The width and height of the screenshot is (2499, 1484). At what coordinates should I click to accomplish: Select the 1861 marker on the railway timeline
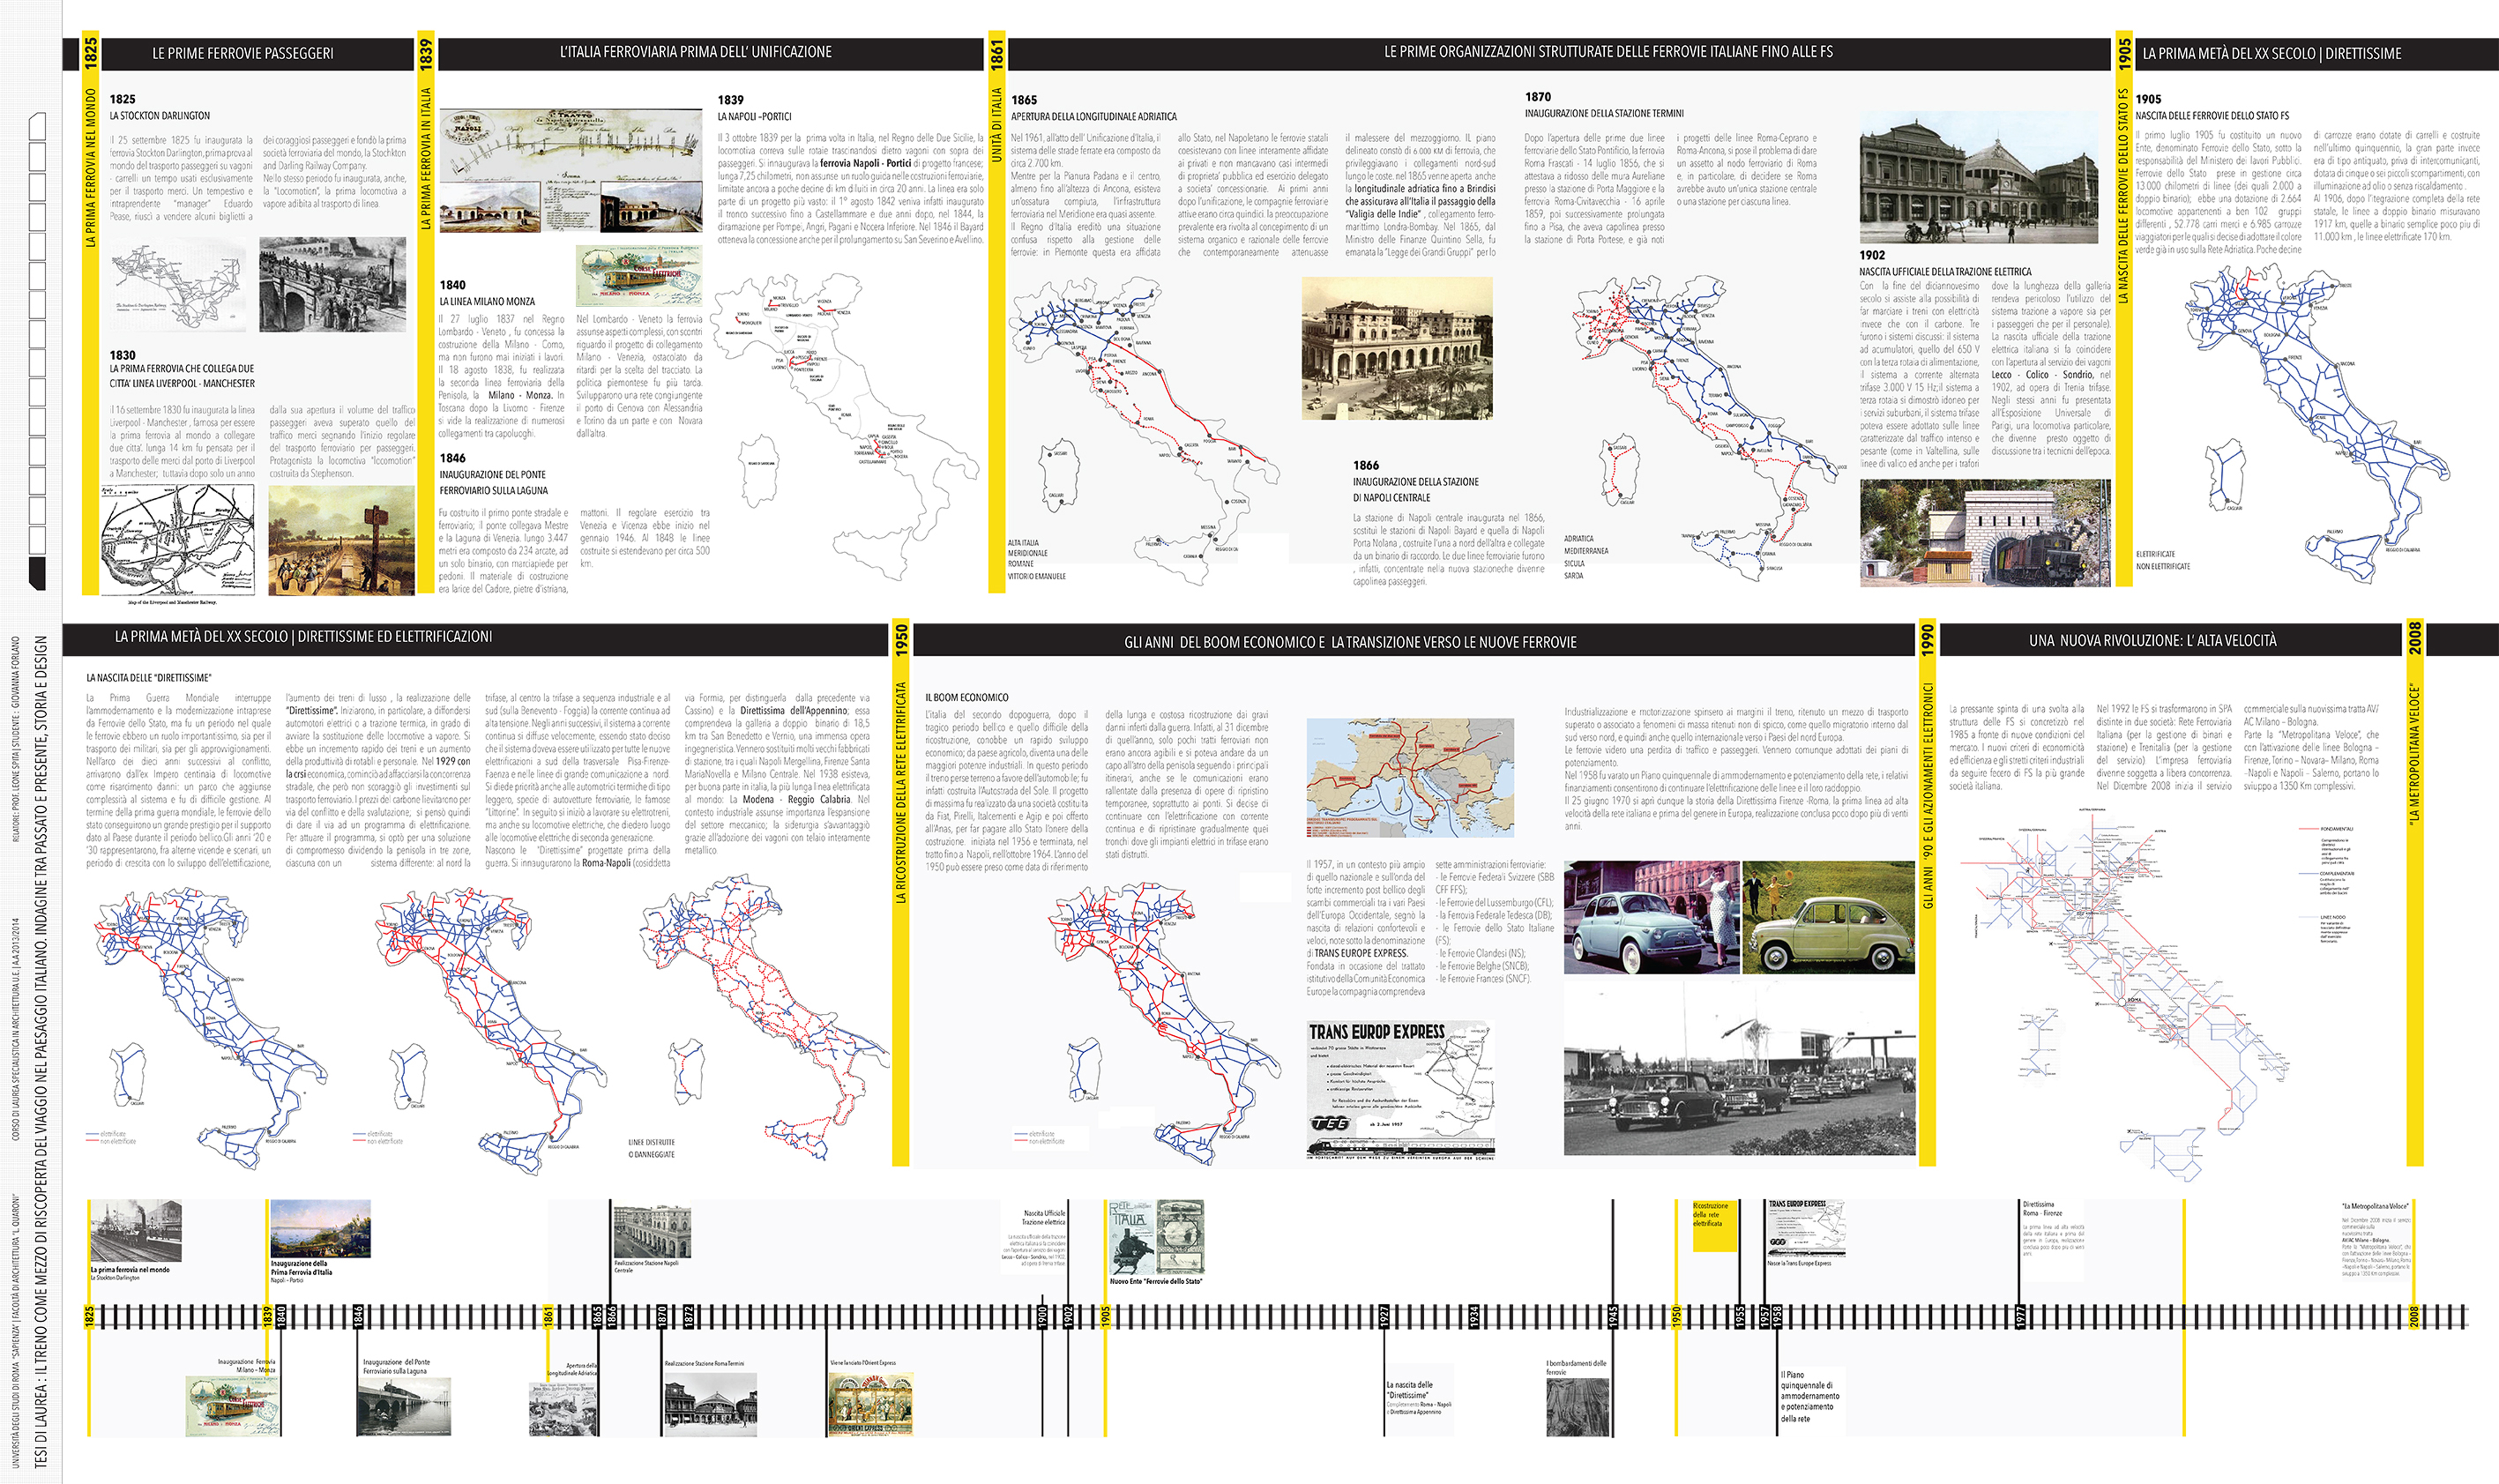[548, 1317]
